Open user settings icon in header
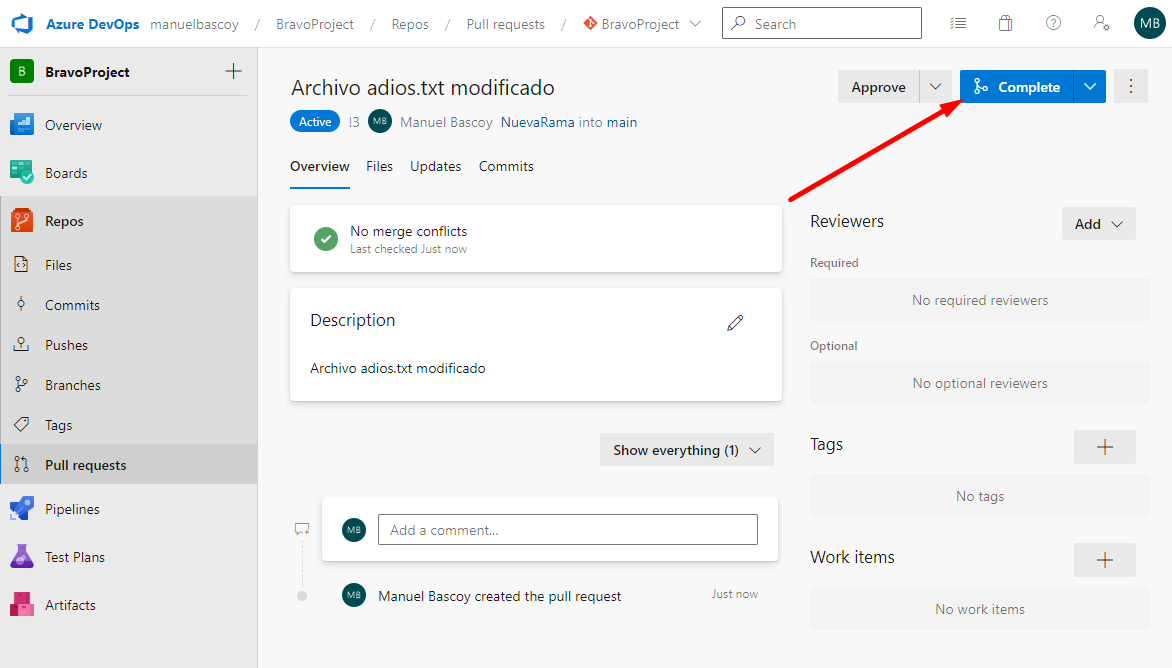Image resolution: width=1172 pixels, height=668 pixels. [1101, 23]
